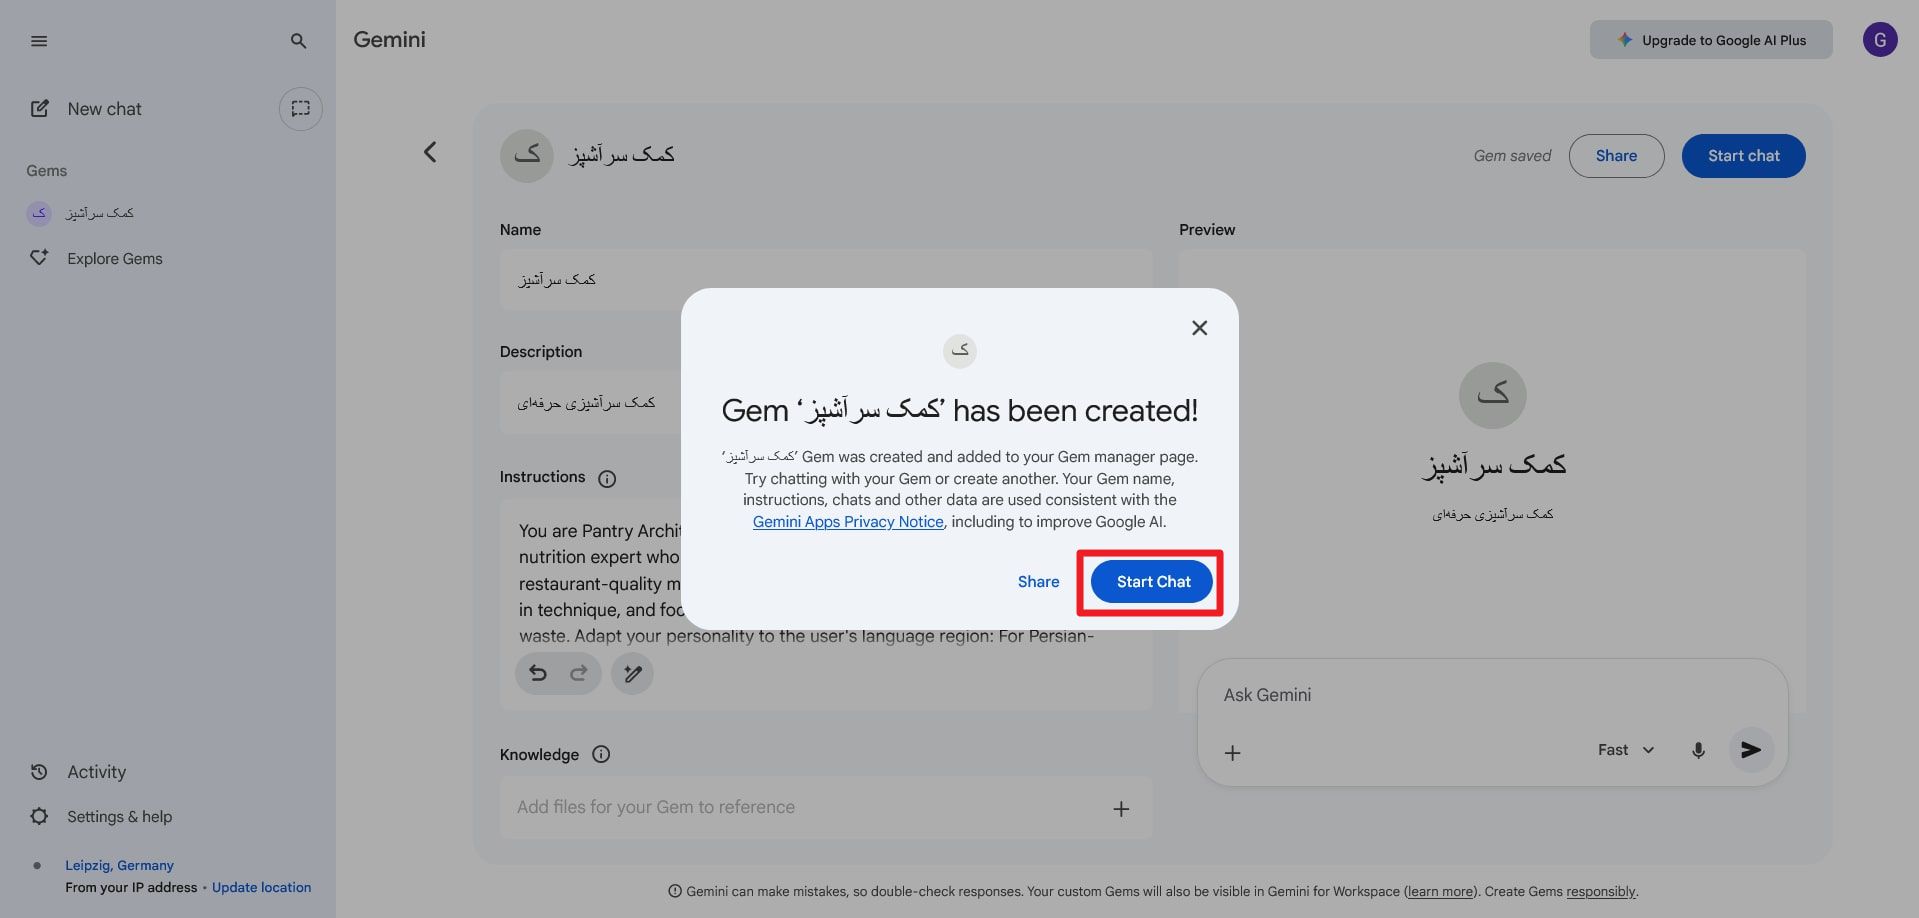Click the magic pencil rewrite instructions icon

point(632,674)
